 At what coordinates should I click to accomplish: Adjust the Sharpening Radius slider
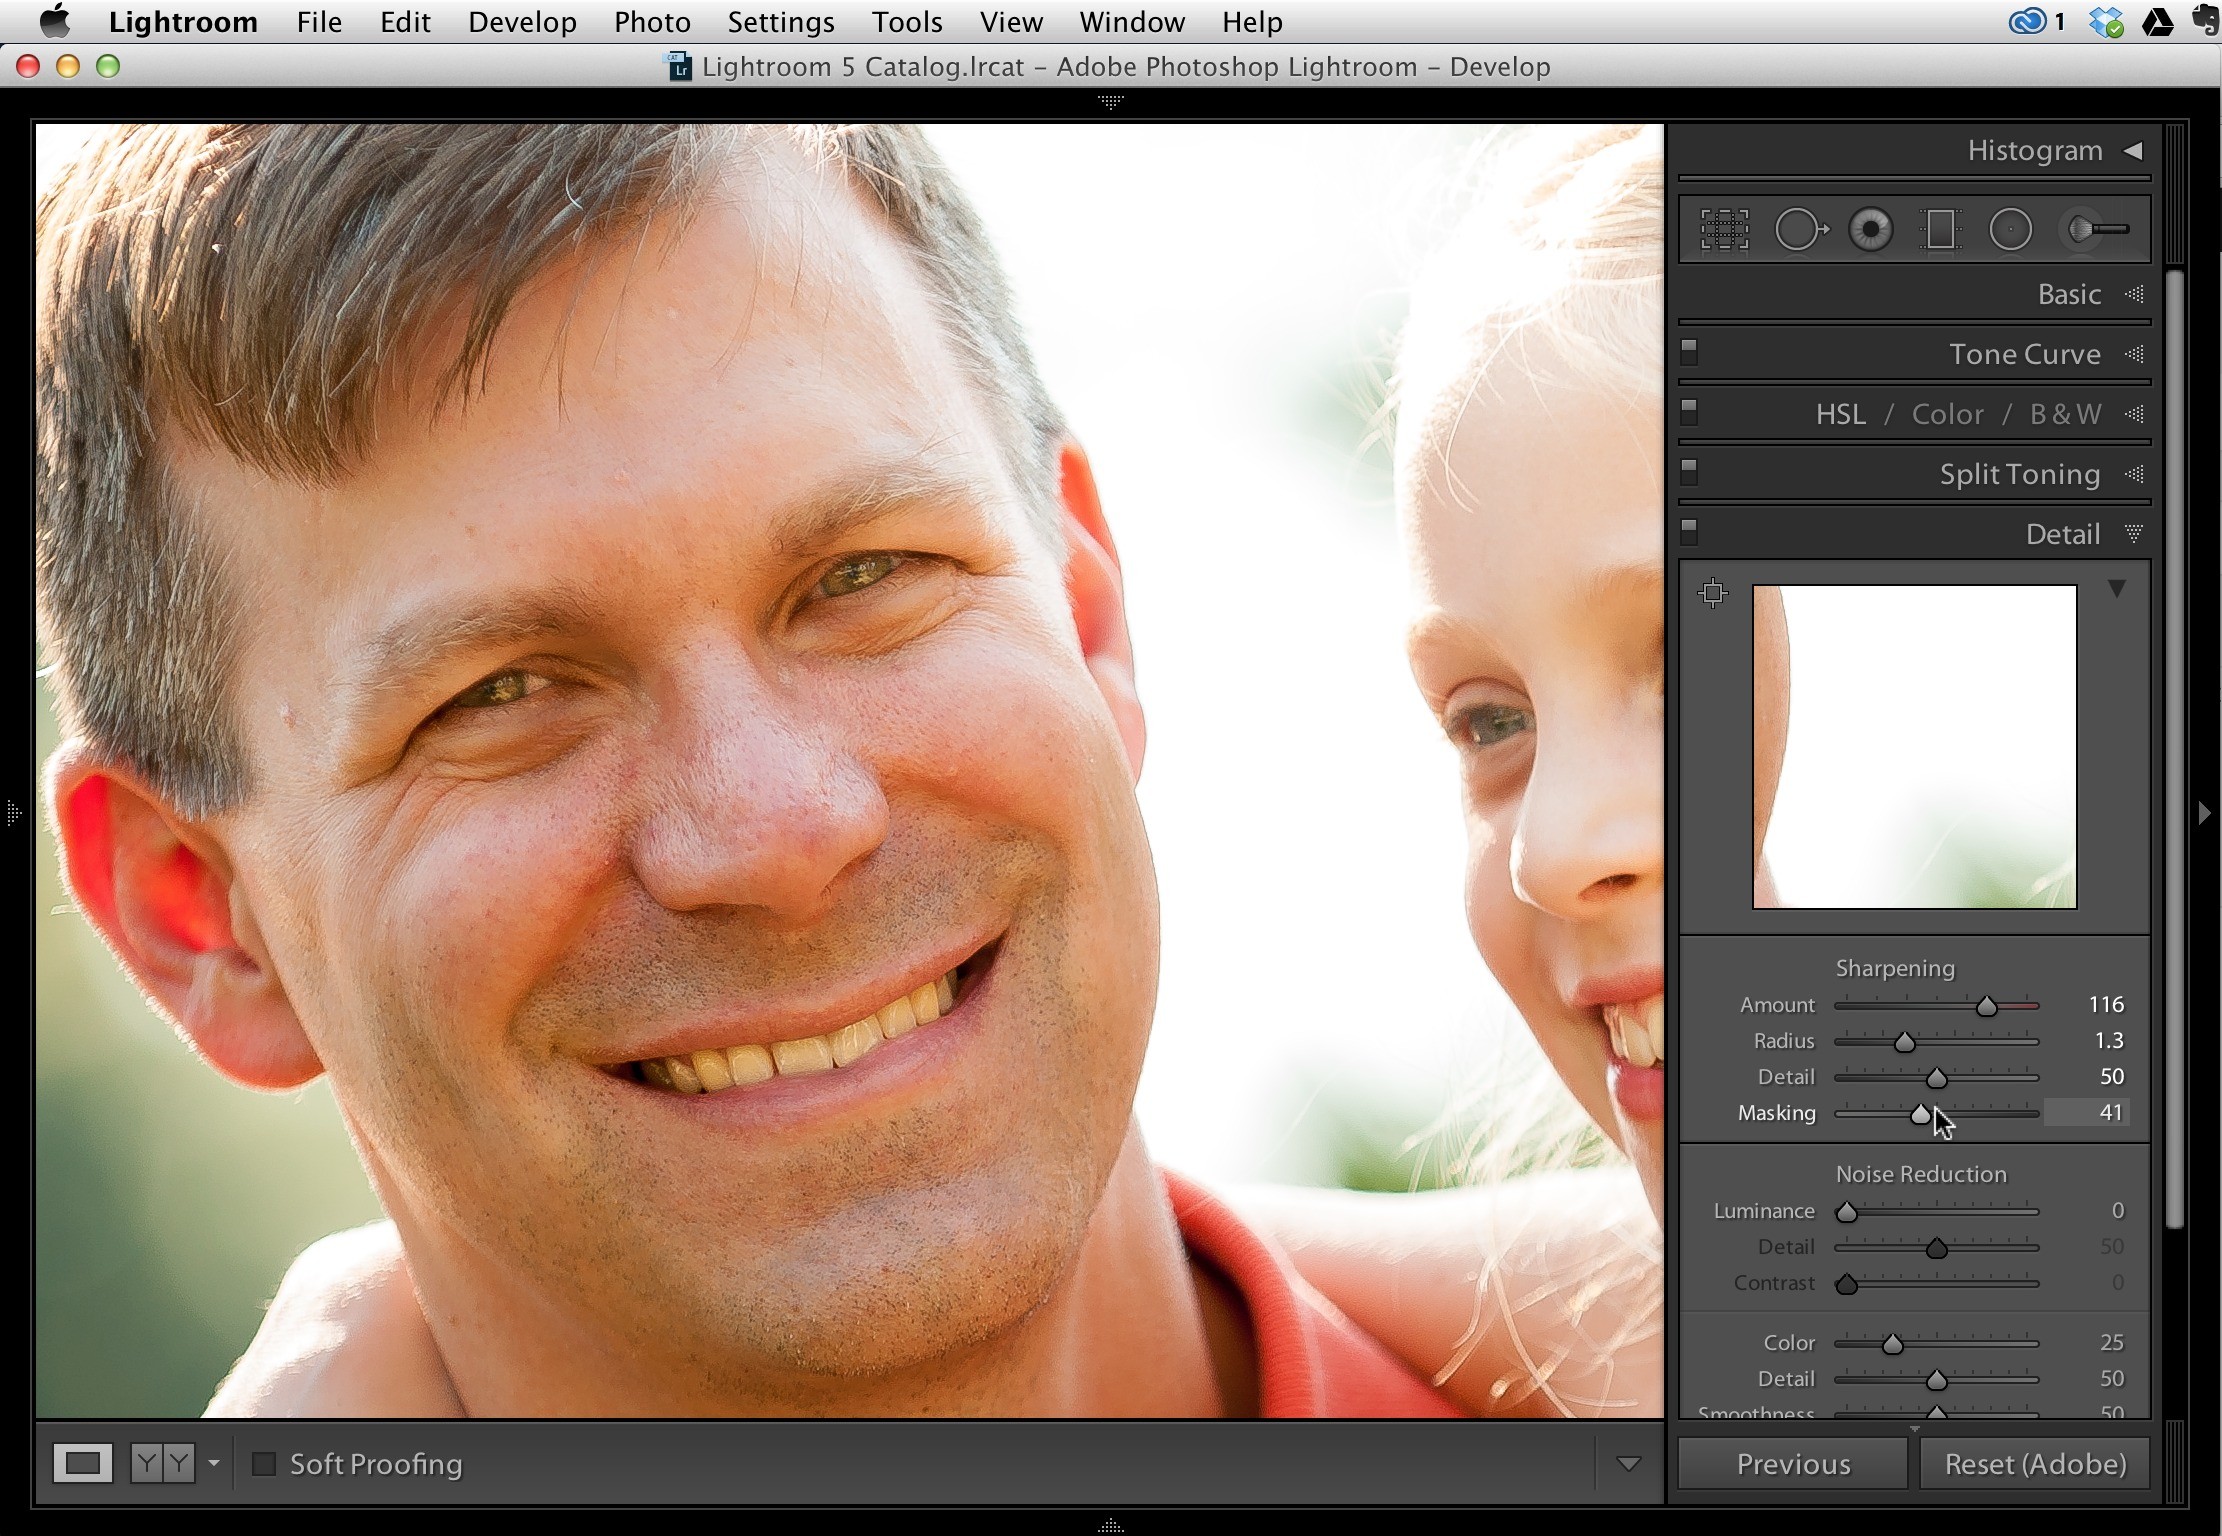pyautogui.click(x=1904, y=1042)
